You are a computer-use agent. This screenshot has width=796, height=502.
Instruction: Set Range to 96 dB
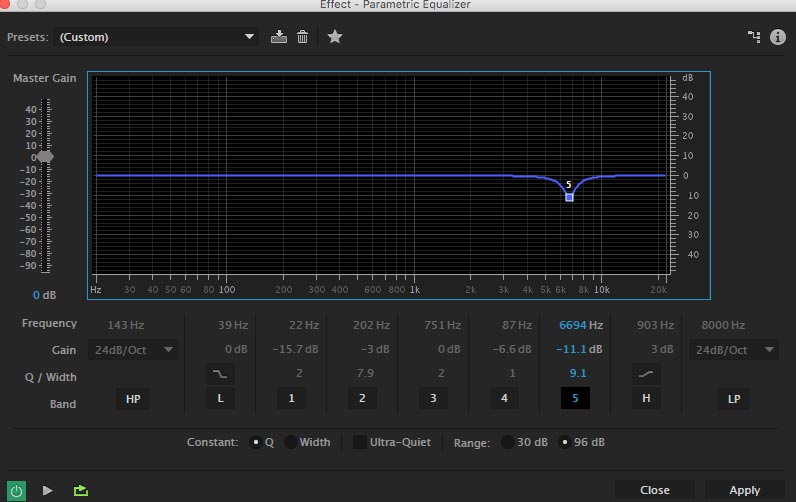tap(565, 442)
